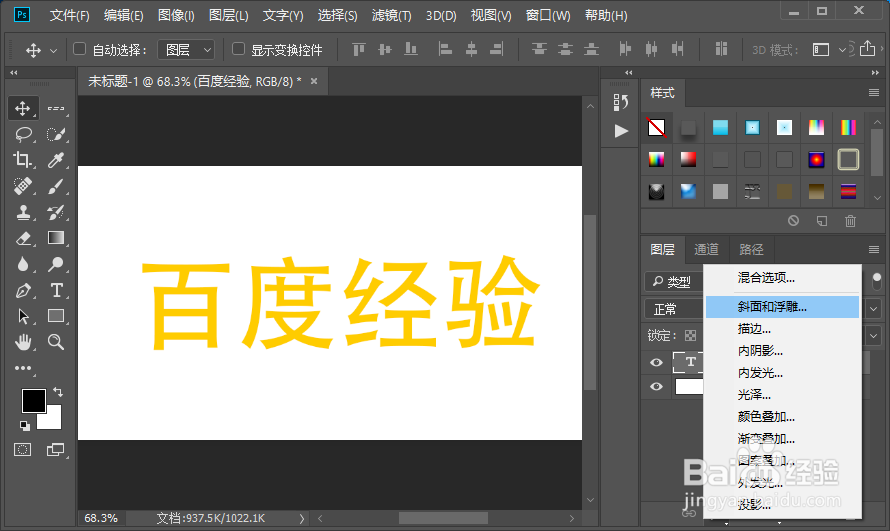
Task: Select the Dodge tool
Action: pos(56,264)
